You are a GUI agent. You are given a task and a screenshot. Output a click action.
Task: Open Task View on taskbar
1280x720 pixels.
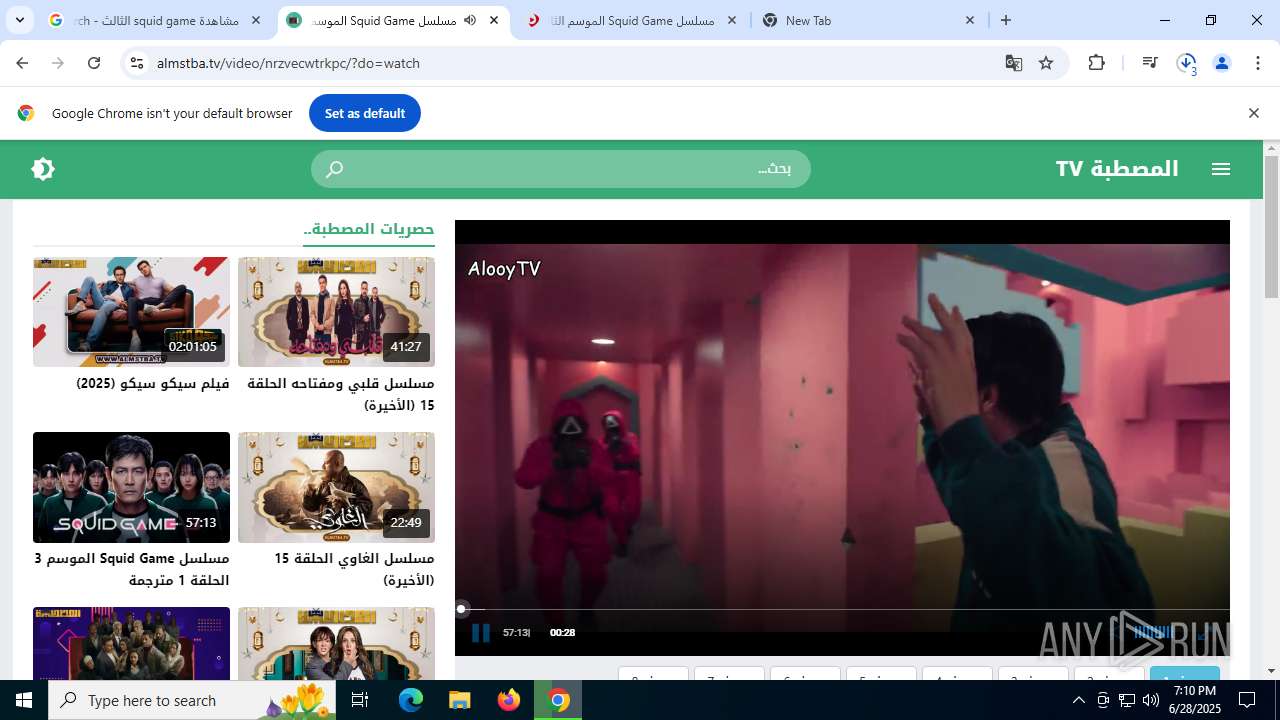point(361,700)
